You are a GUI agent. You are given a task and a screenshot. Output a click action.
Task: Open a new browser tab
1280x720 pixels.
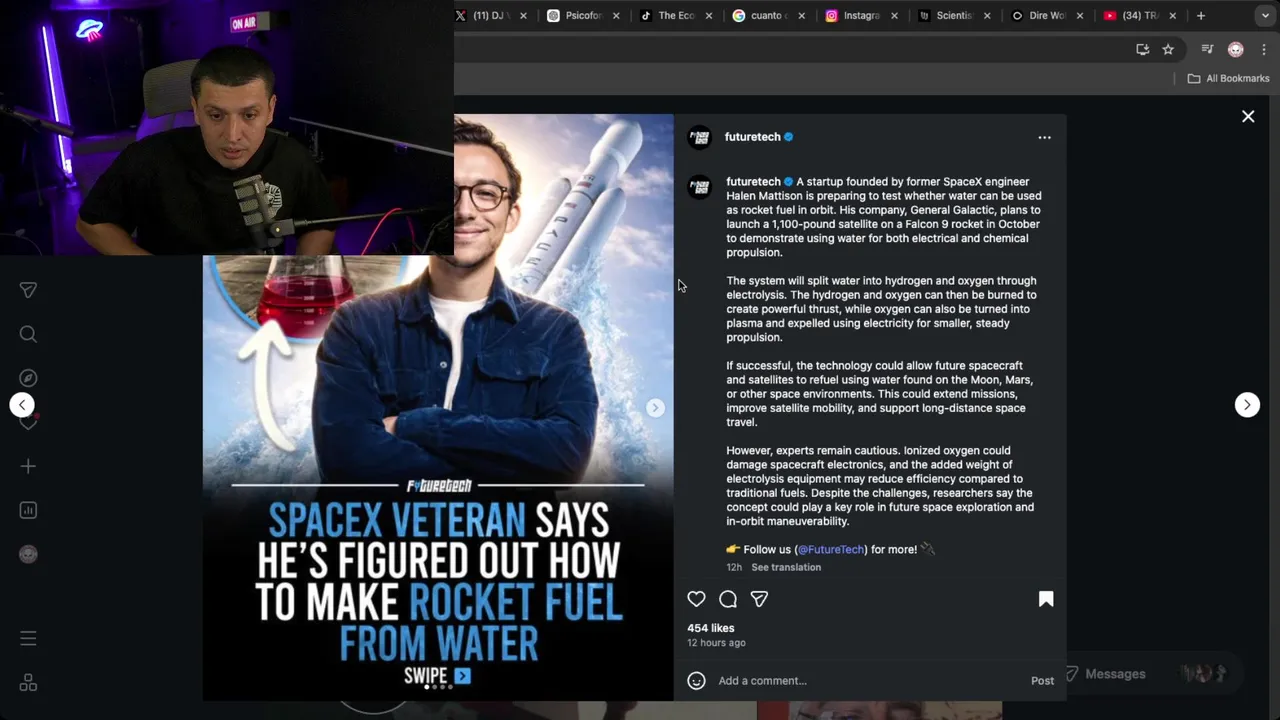(1201, 15)
